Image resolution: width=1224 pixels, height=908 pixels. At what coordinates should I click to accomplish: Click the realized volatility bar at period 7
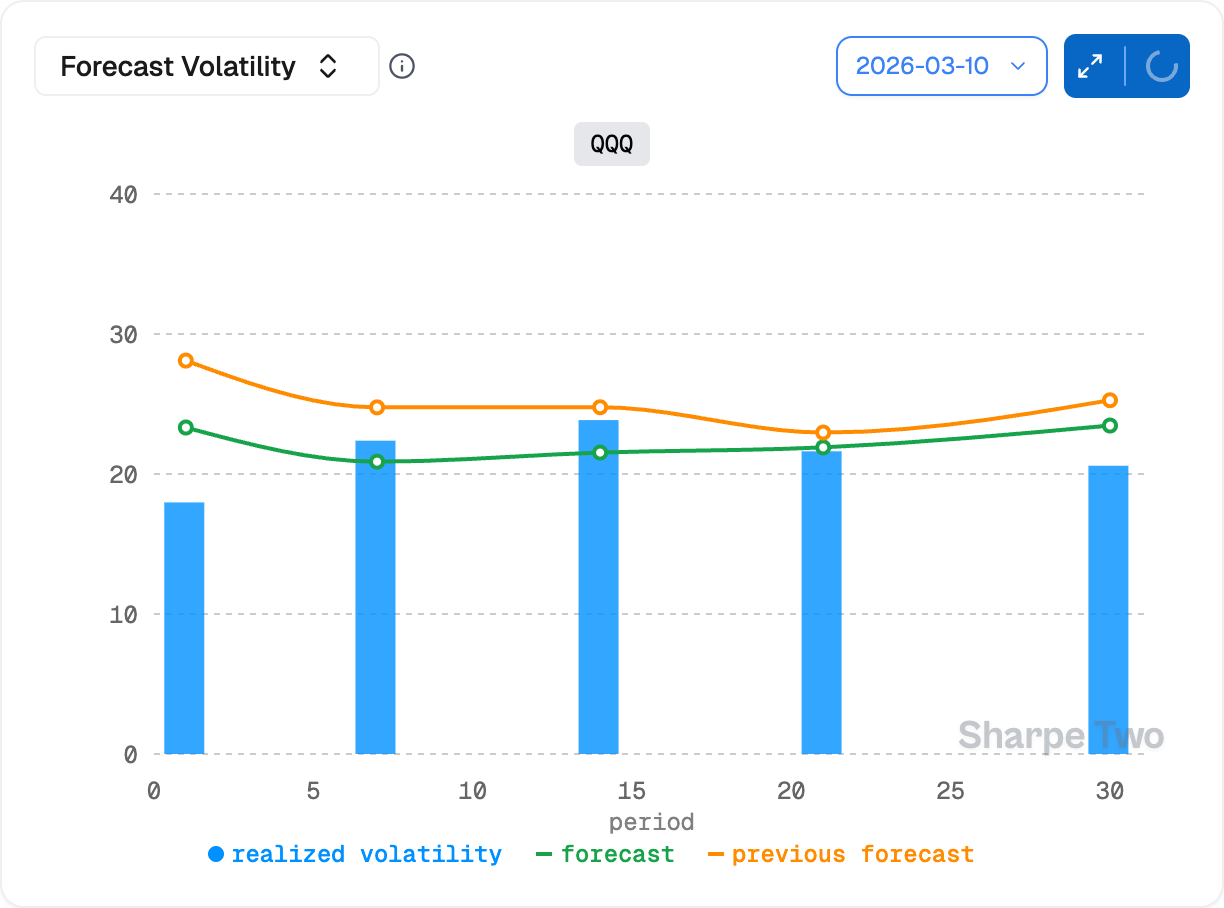[x=376, y=600]
